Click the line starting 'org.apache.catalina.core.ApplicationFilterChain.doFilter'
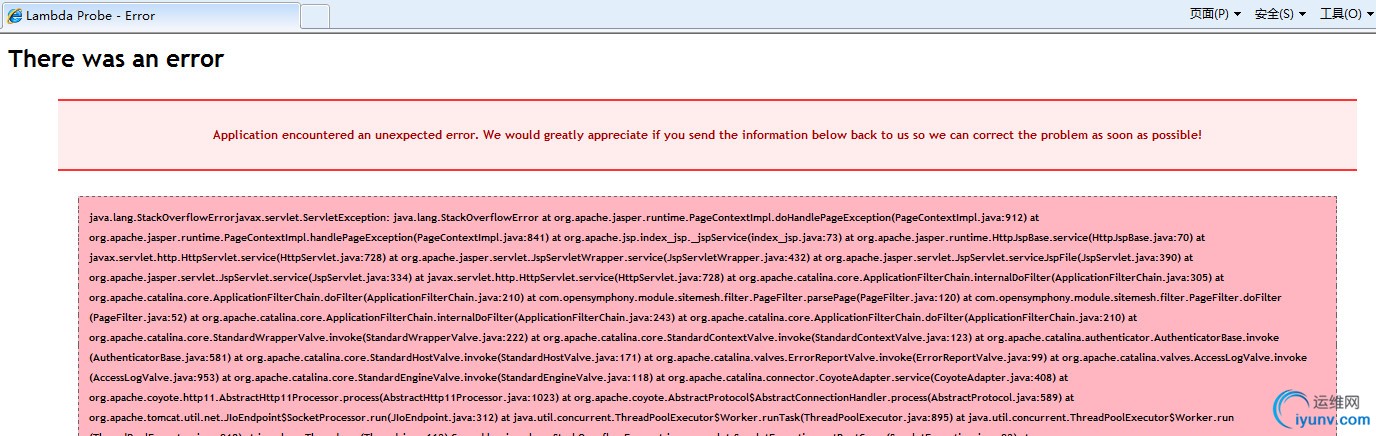The width and height of the screenshot is (1376, 436). pos(685,298)
